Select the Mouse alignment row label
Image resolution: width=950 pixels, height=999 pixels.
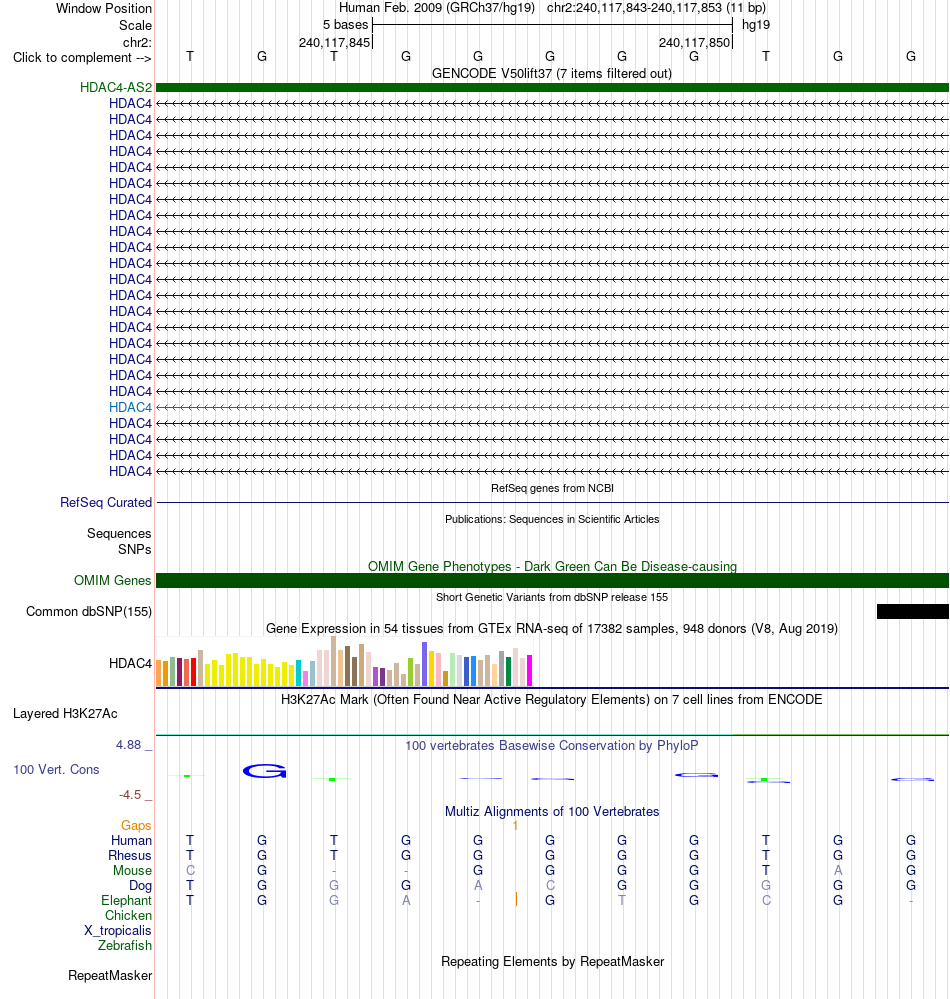point(133,870)
